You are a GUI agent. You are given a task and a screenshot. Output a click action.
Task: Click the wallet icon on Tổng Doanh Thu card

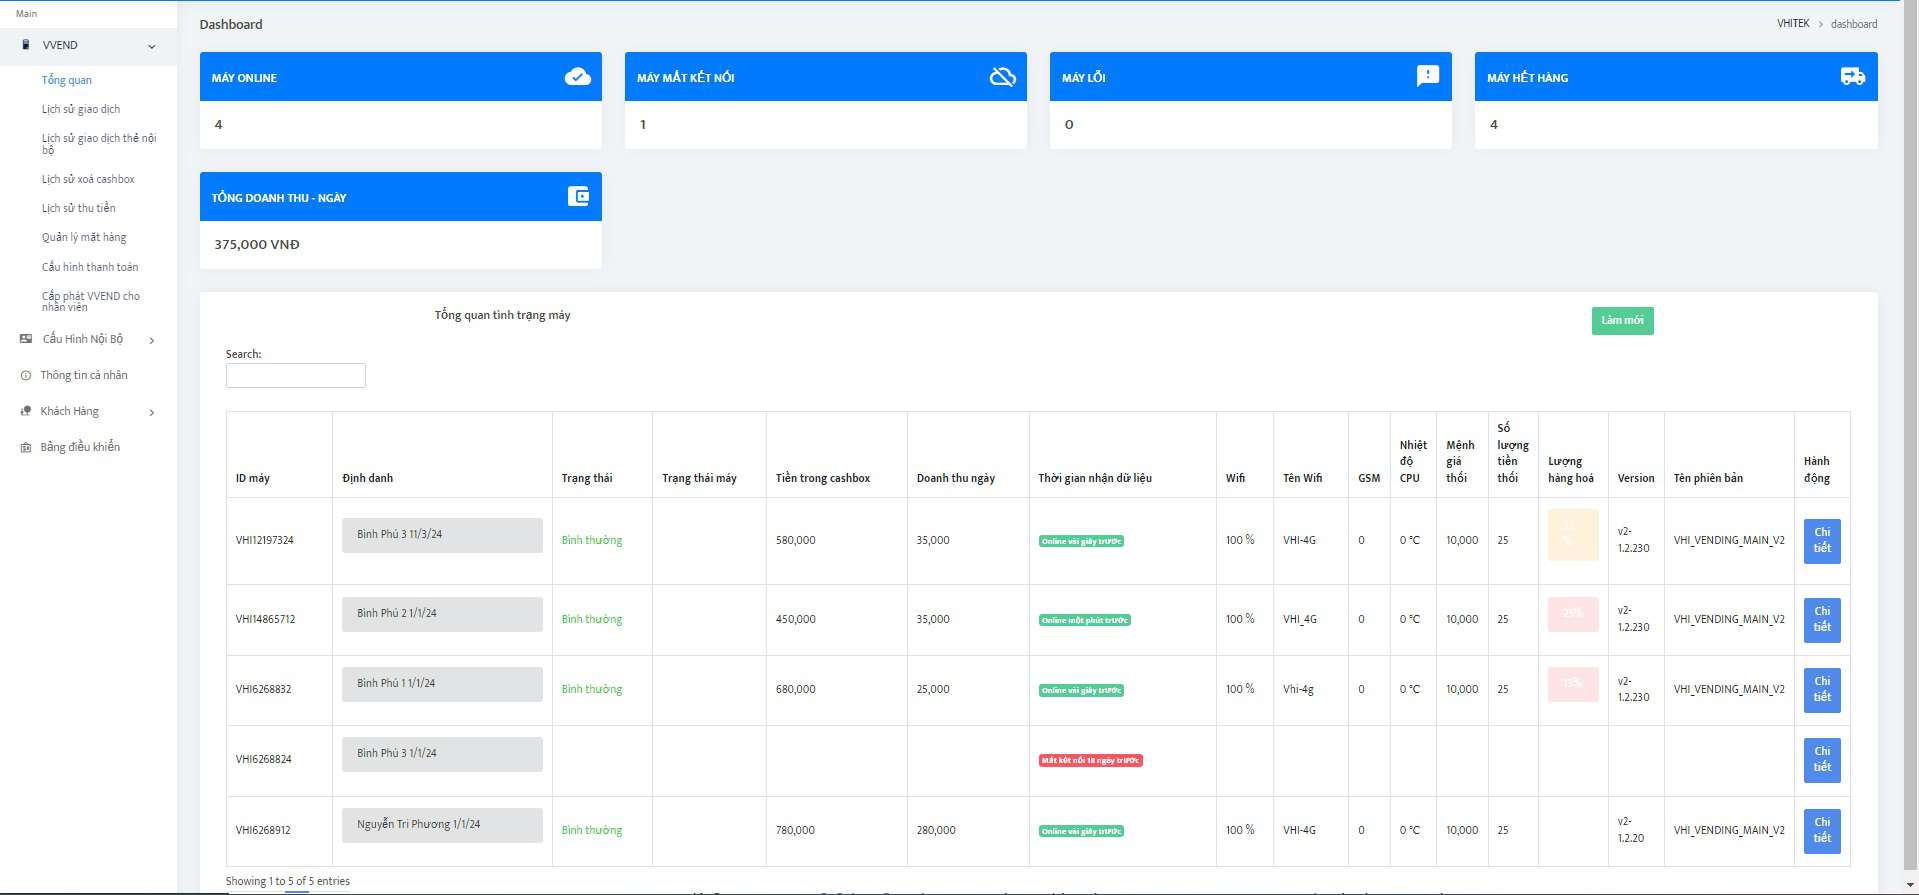coord(578,197)
